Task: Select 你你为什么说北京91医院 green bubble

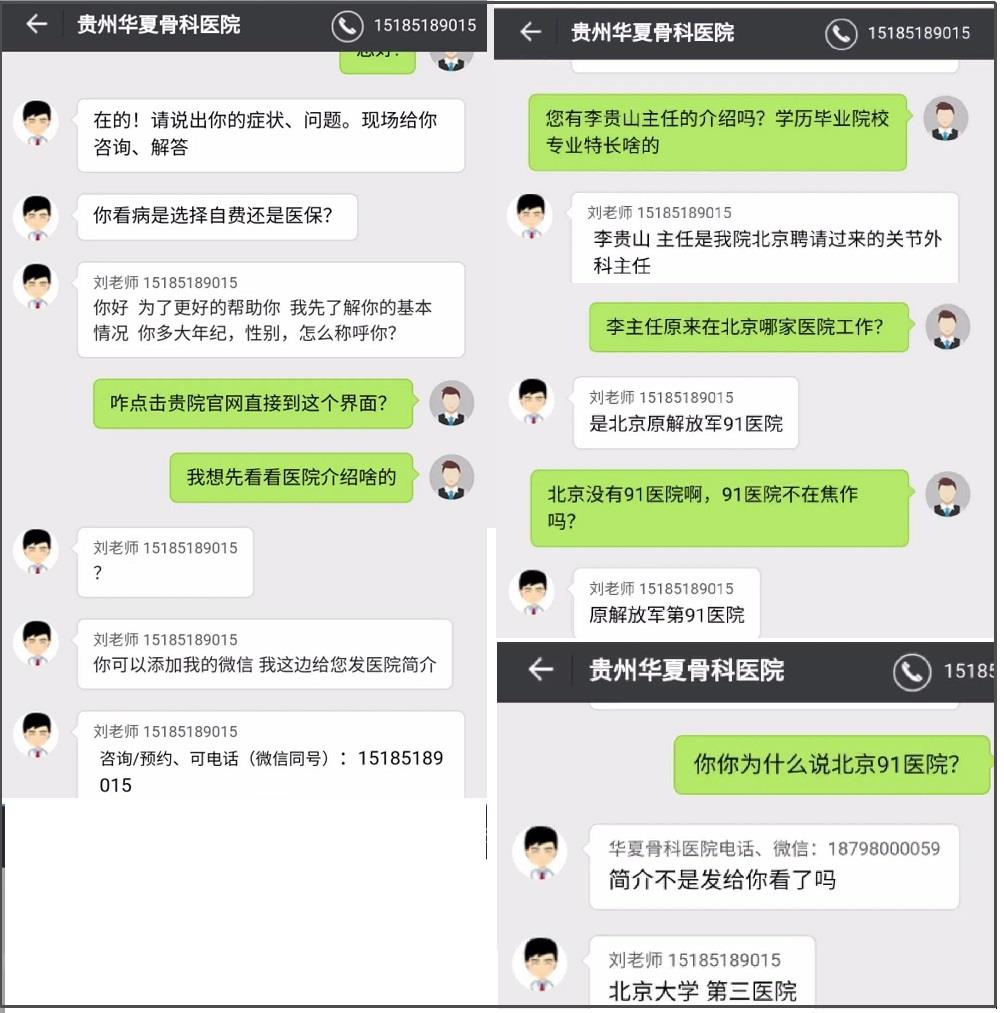Action: (831, 764)
